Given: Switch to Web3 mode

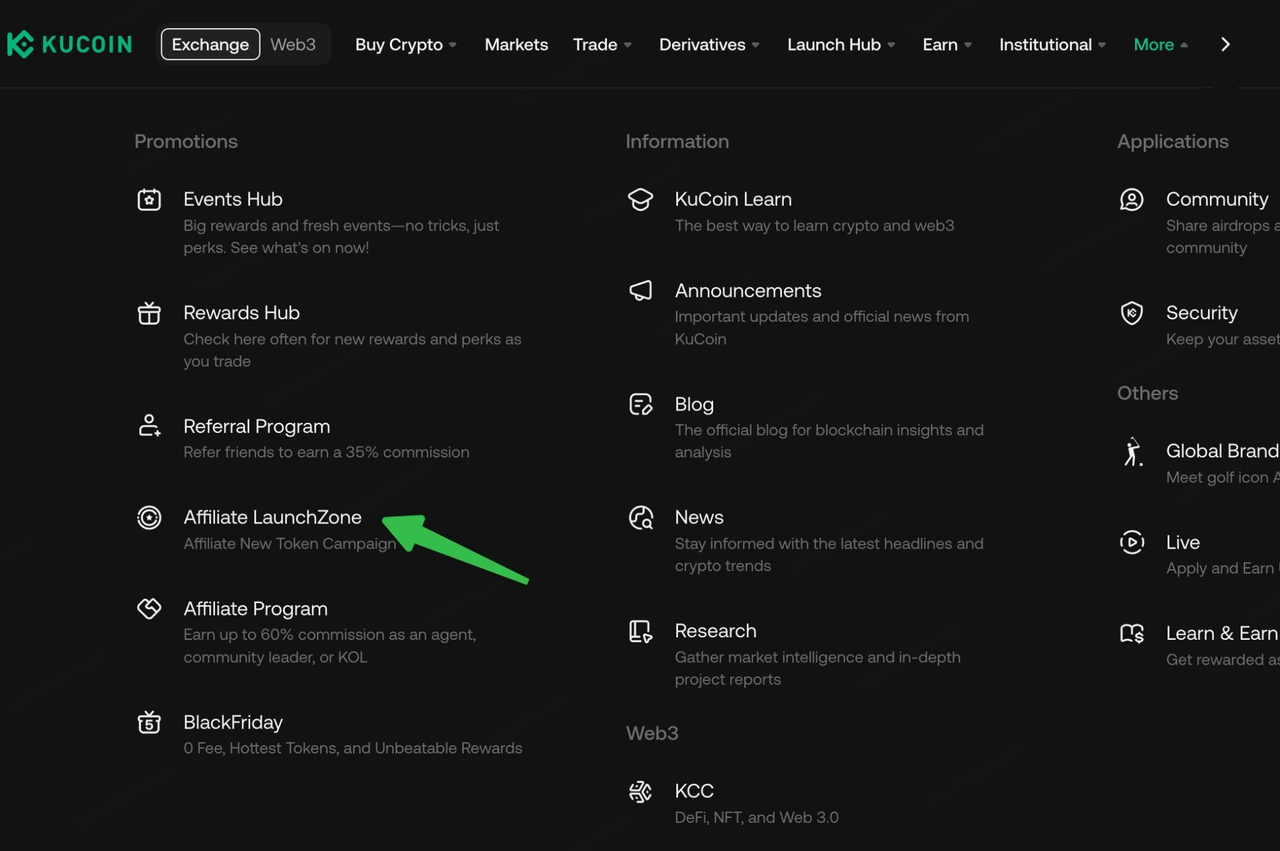Looking at the screenshot, I should coord(293,45).
